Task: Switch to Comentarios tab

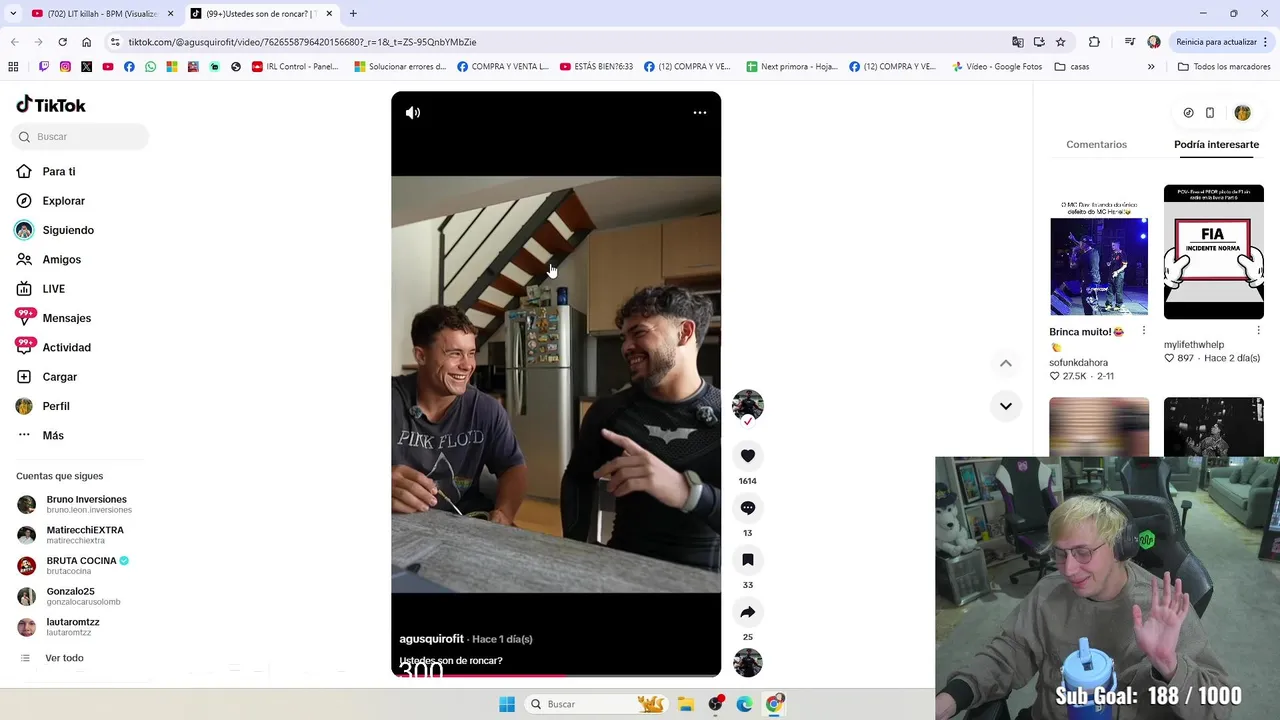Action: coord(1096,145)
